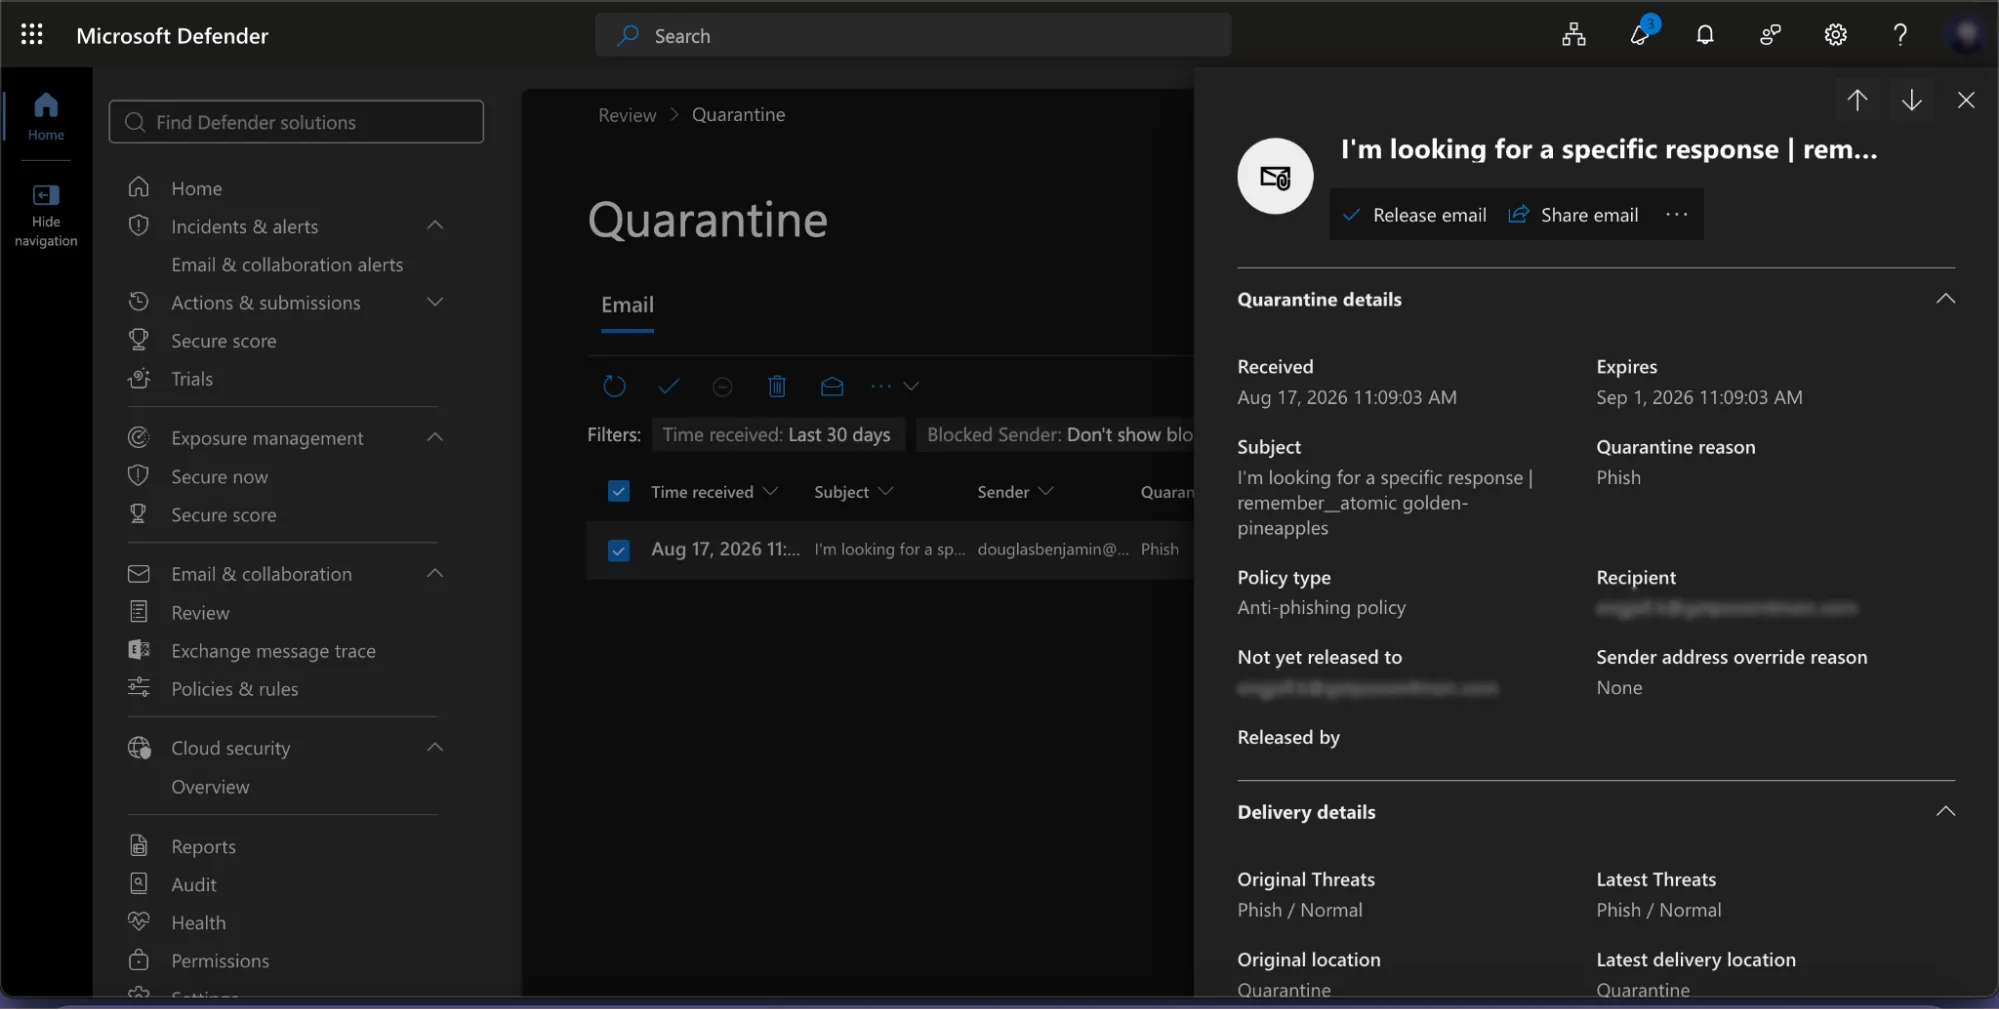Screen dimensions: 1999x1010
Task: Open Reports in the sidebar
Action: pyautogui.click(x=203, y=847)
